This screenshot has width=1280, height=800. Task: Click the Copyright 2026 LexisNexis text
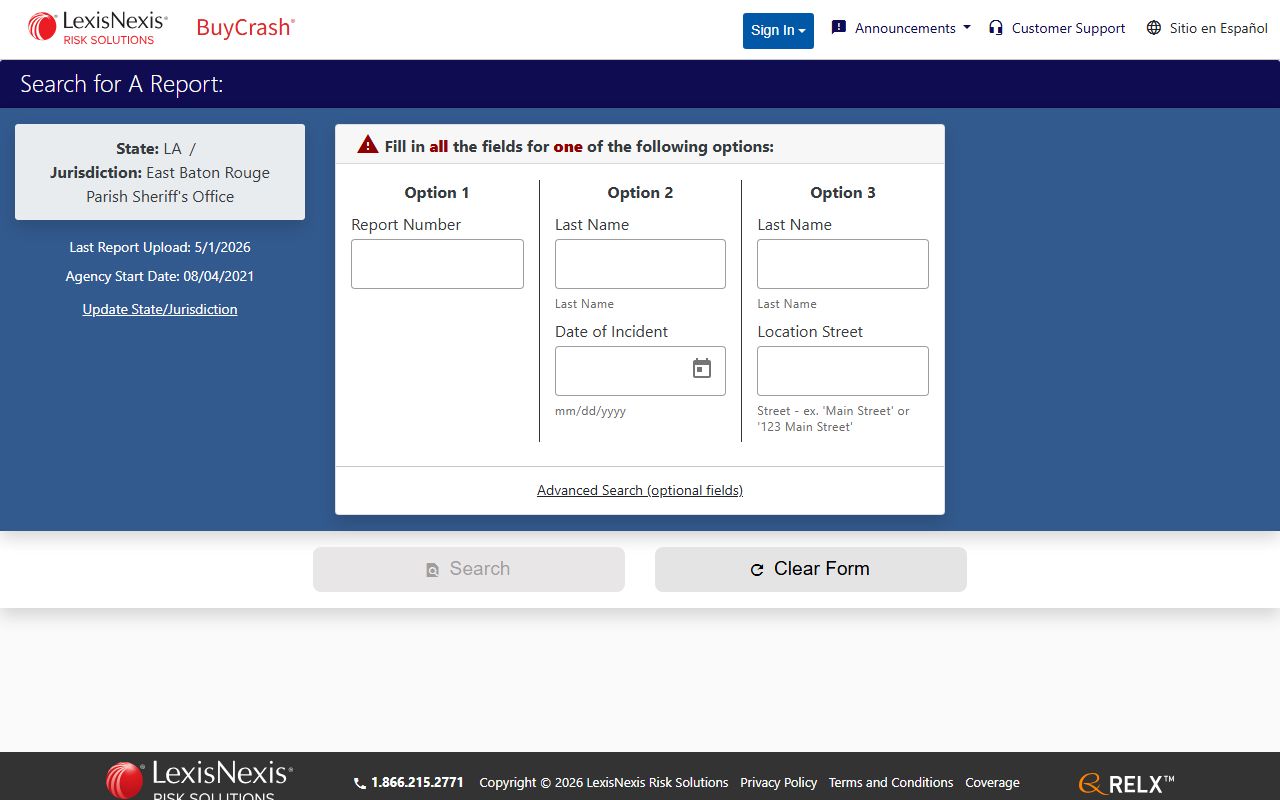pos(604,783)
